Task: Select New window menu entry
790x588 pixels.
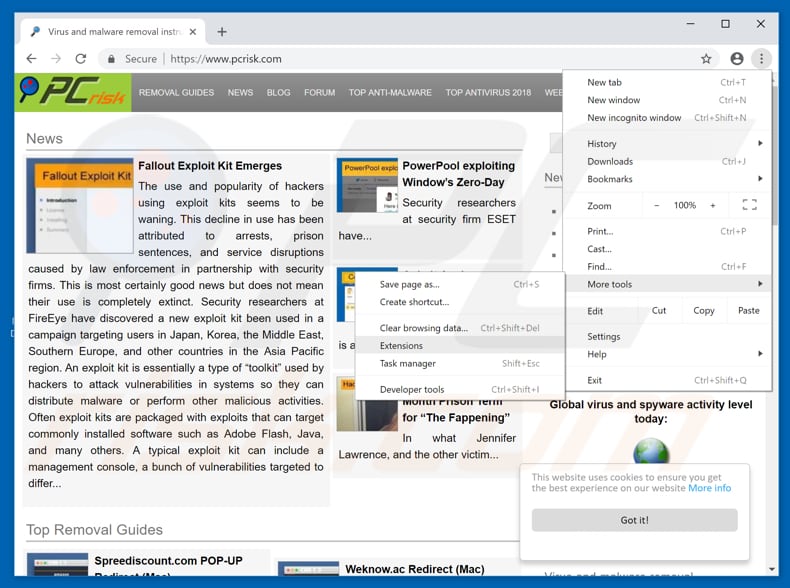Action: point(667,100)
